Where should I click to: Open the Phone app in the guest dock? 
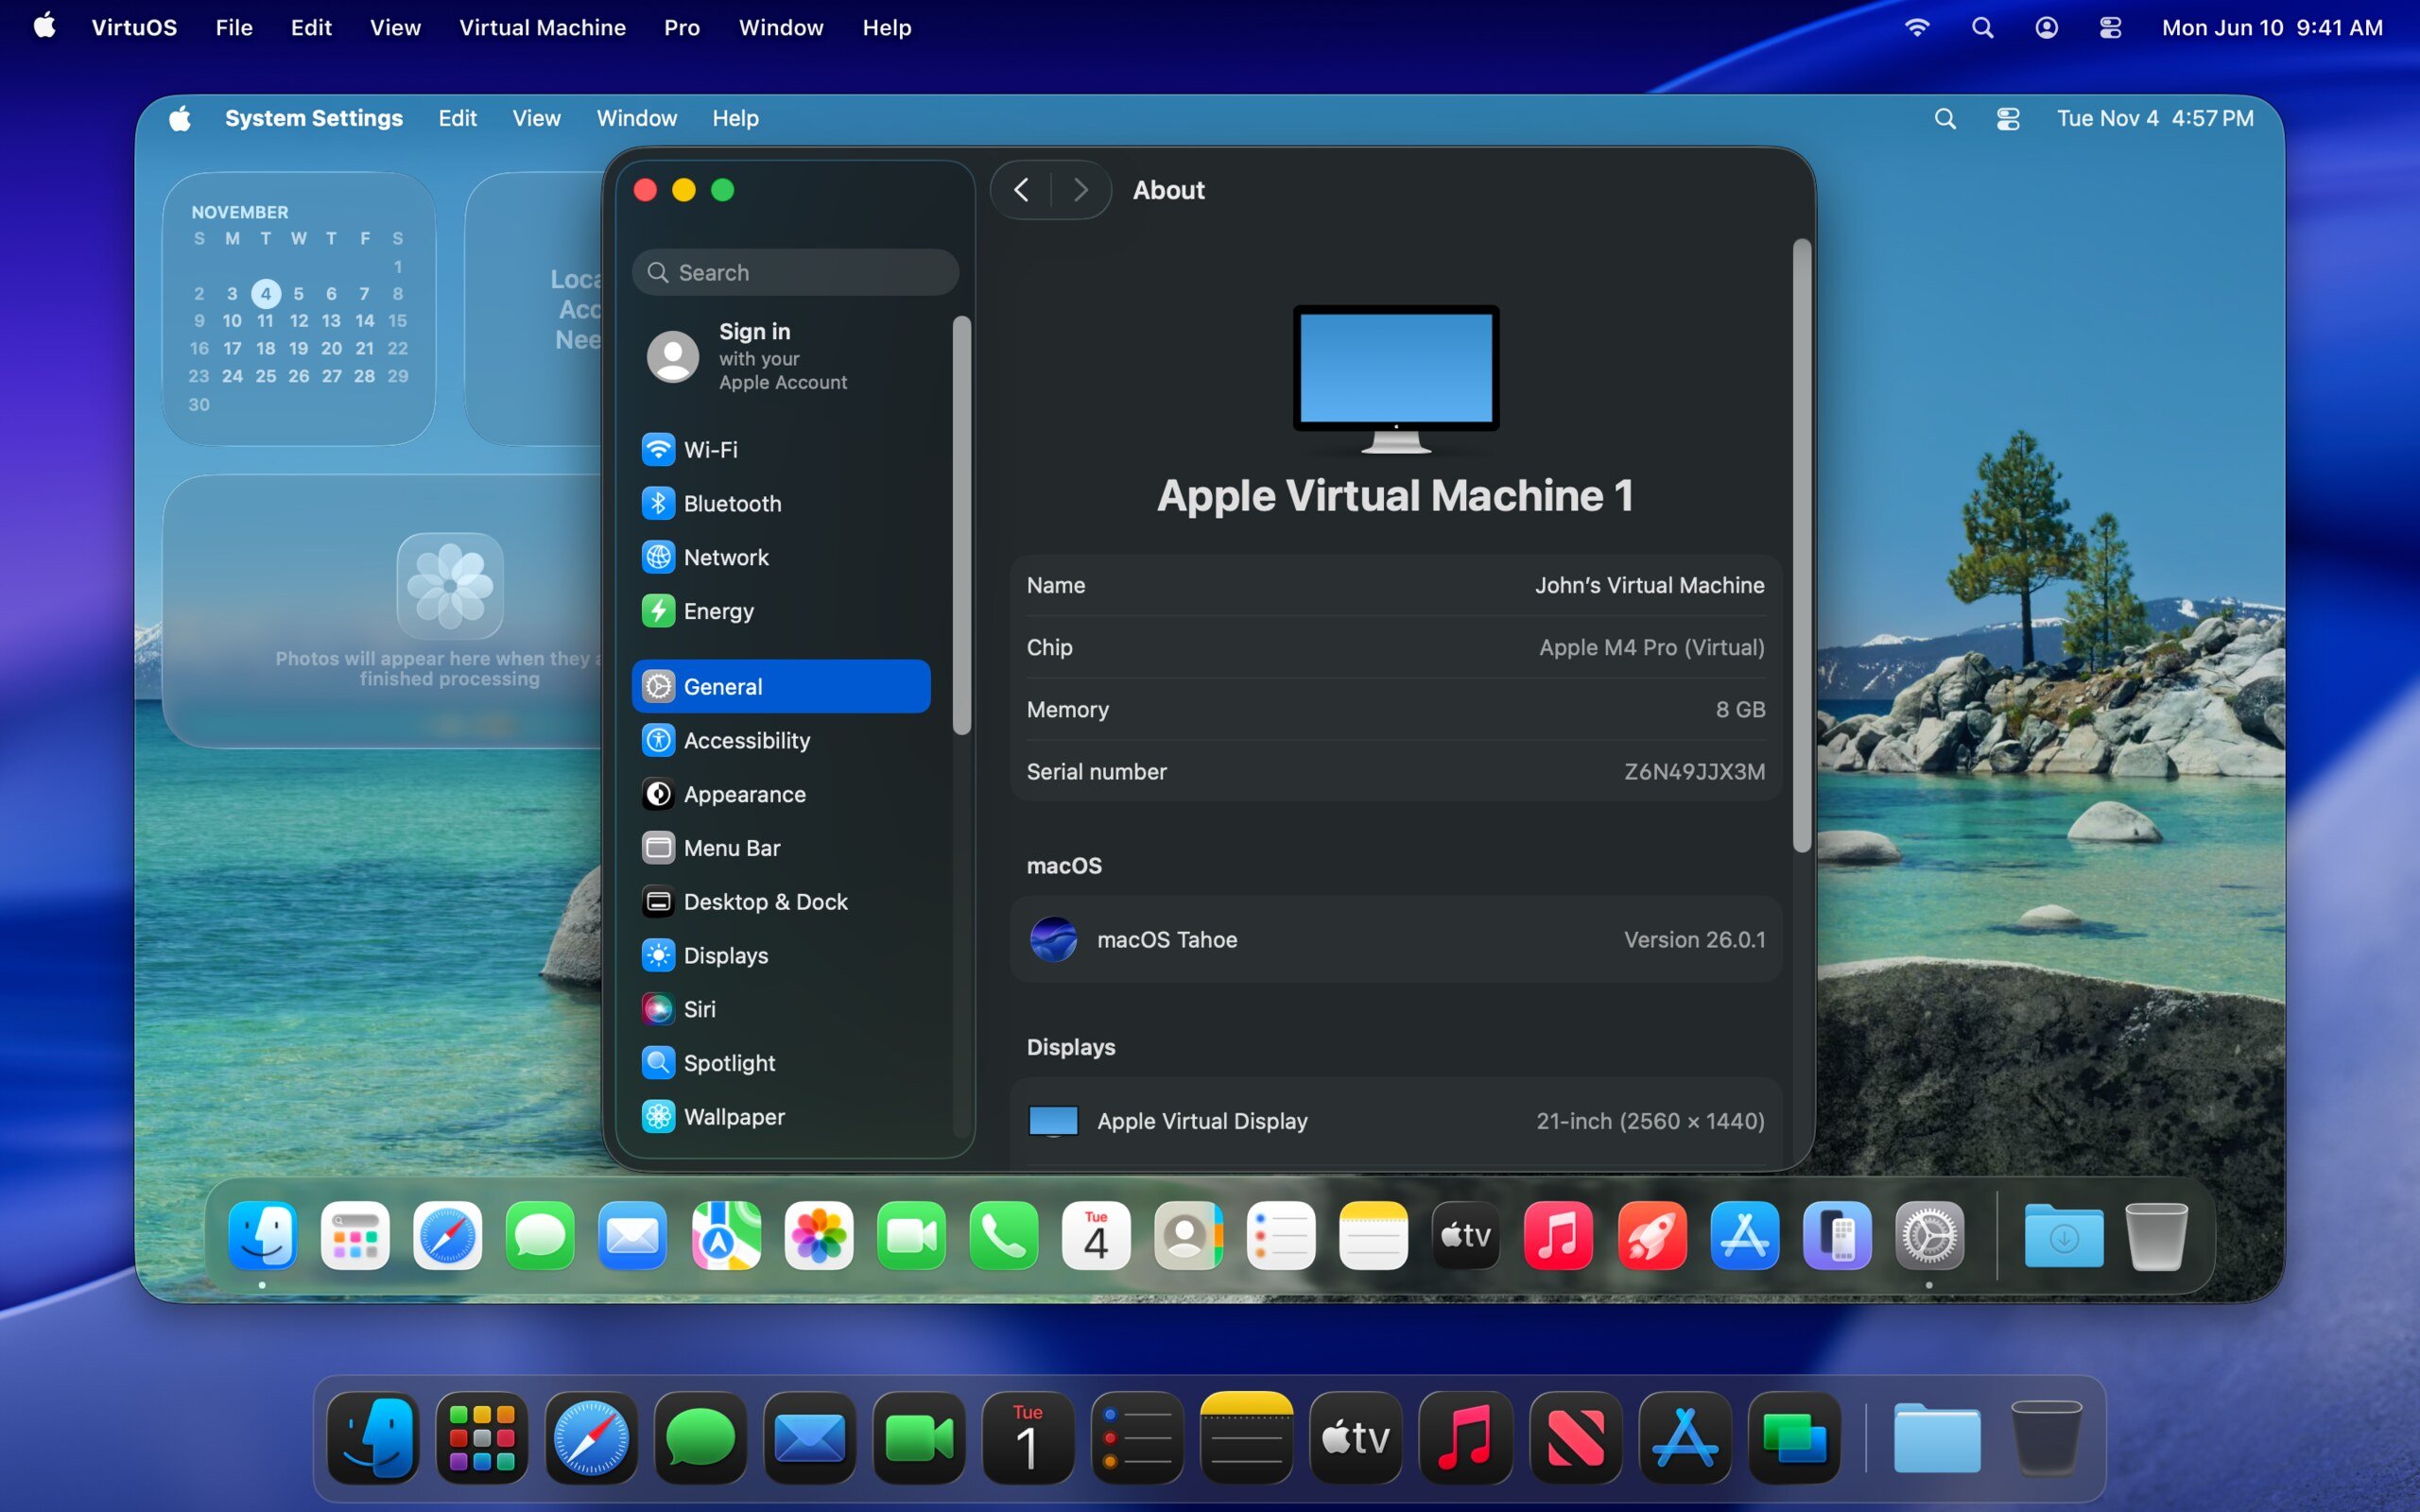click(1004, 1236)
